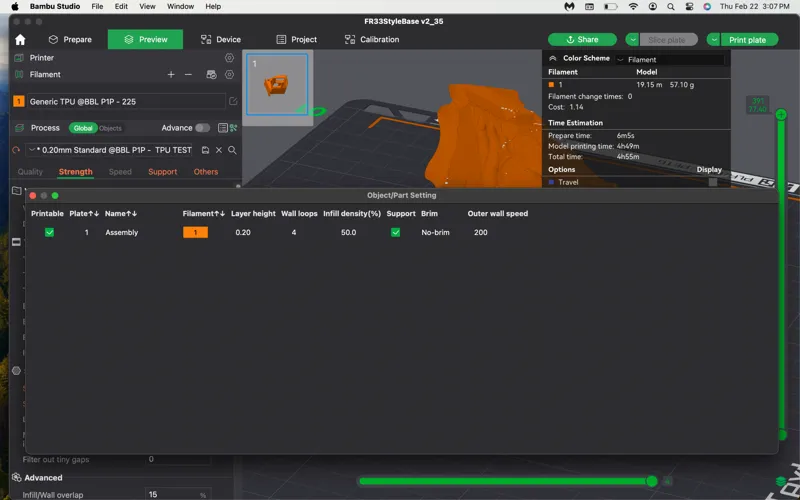The image size is (800, 500).
Task: Open the process preset dropdown
Action: click(110, 150)
